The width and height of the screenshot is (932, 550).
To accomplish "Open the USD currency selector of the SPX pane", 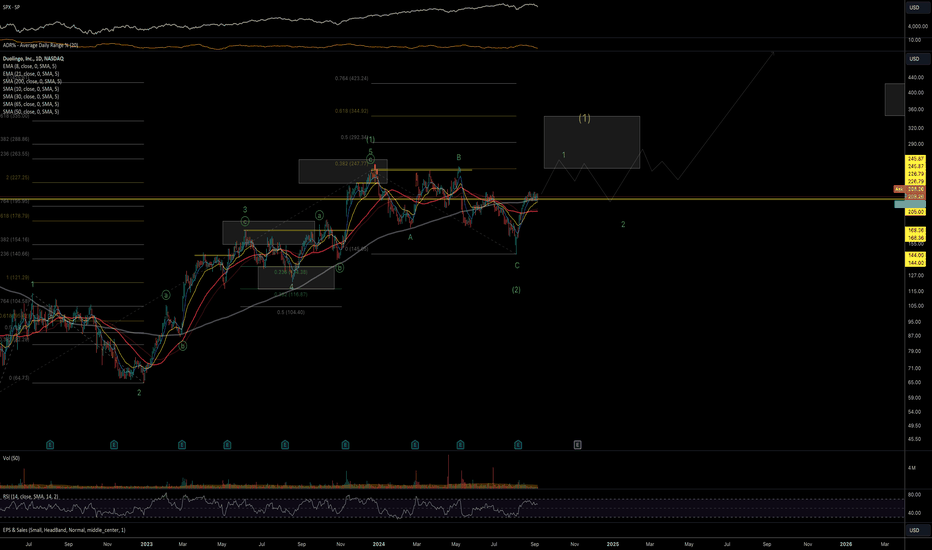I will [914, 8].
